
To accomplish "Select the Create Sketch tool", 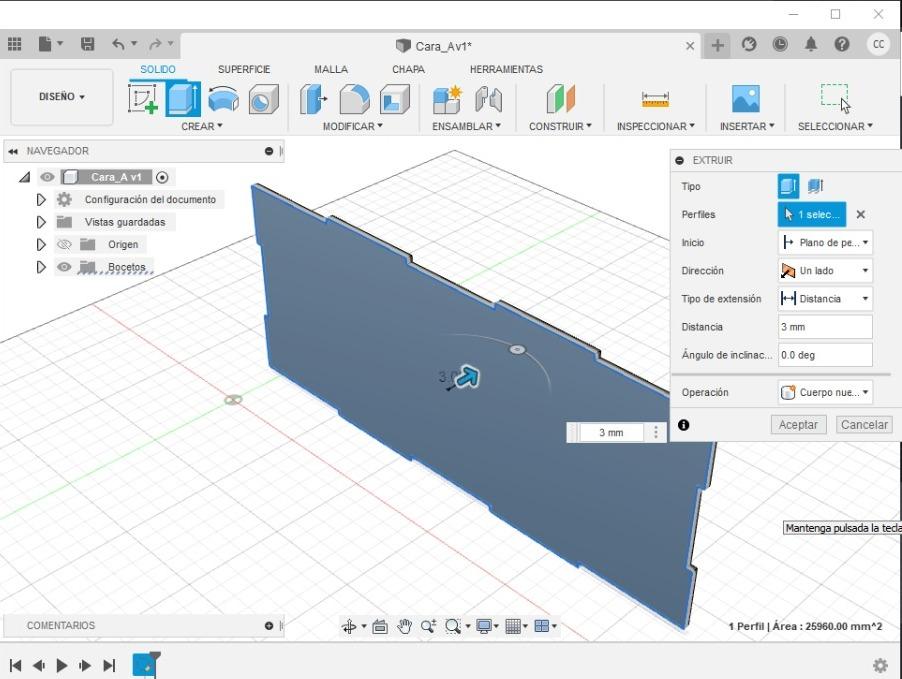I will (x=143, y=98).
